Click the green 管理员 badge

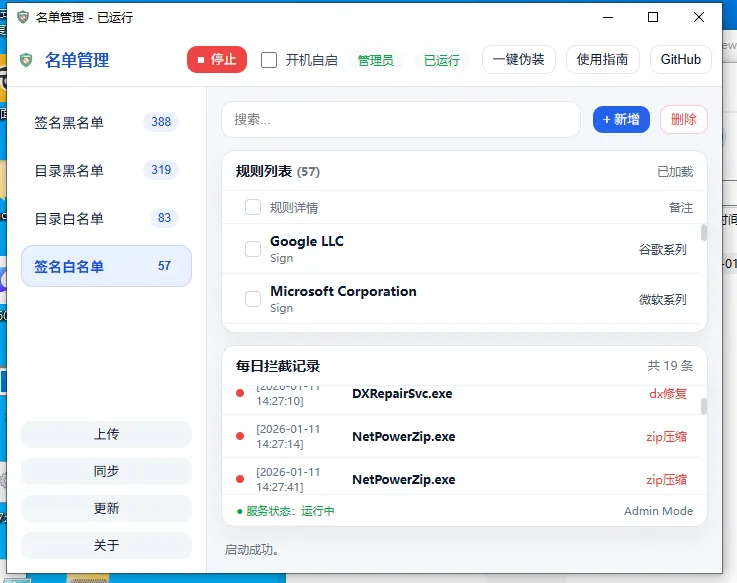tap(376, 60)
